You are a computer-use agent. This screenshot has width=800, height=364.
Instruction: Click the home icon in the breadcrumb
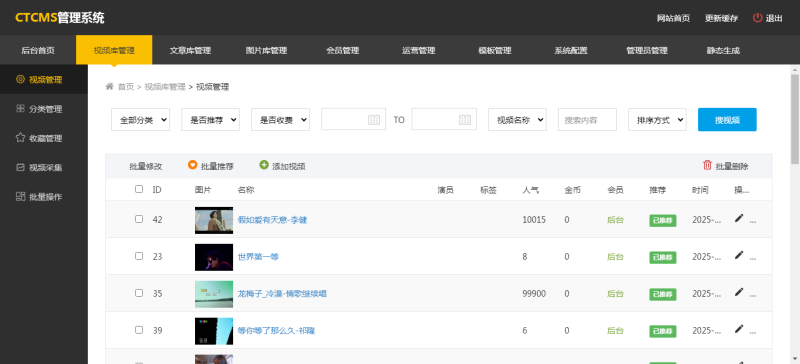tap(109, 86)
